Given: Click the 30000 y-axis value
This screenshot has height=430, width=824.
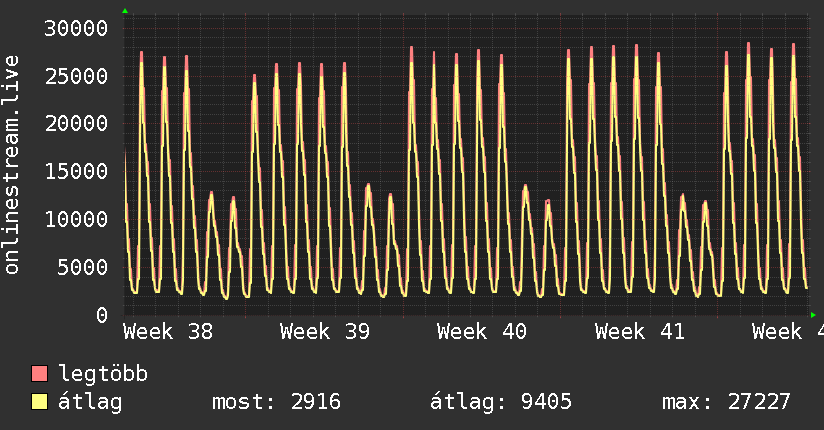Looking at the screenshot, I should (x=76, y=28).
